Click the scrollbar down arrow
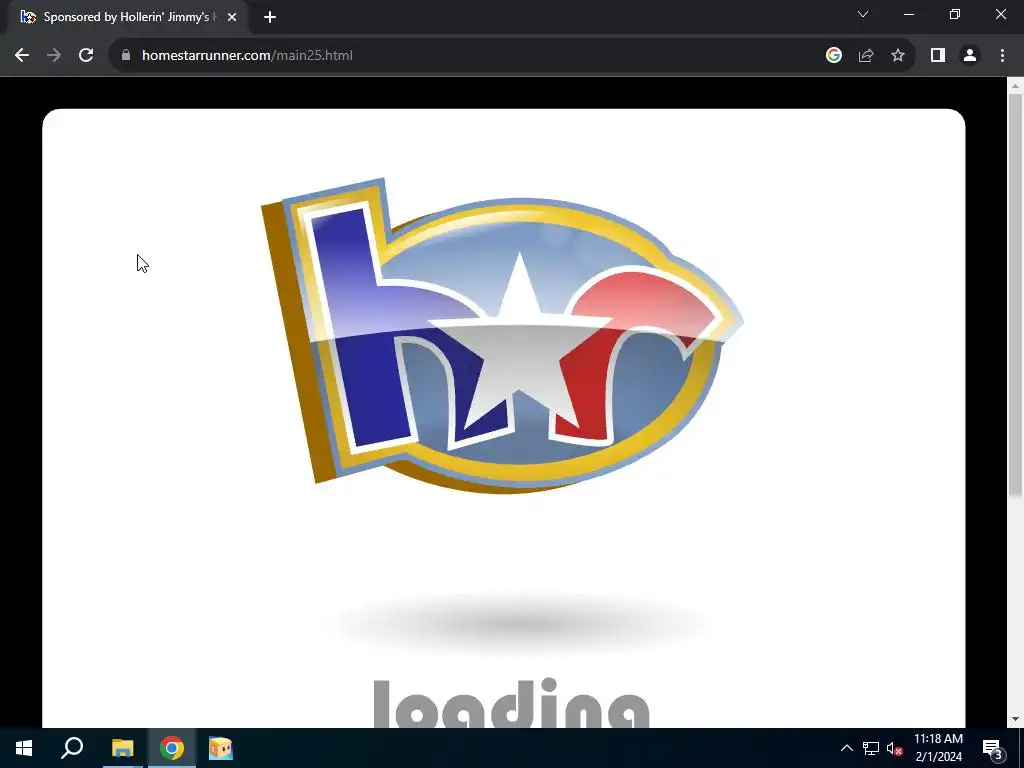Image resolution: width=1024 pixels, height=768 pixels. (x=1015, y=719)
